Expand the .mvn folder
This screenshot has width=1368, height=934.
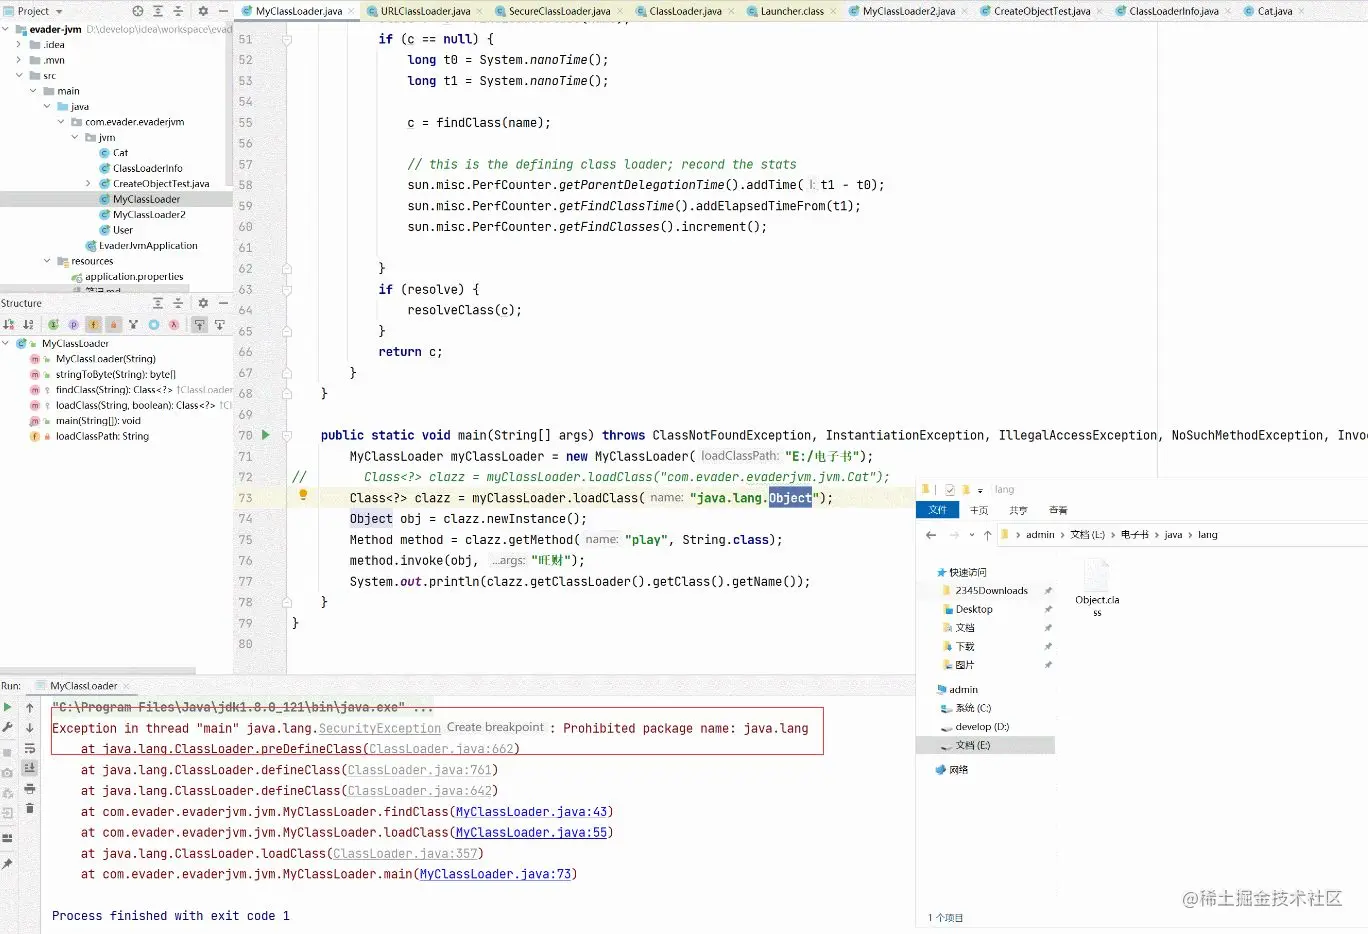(19, 60)
